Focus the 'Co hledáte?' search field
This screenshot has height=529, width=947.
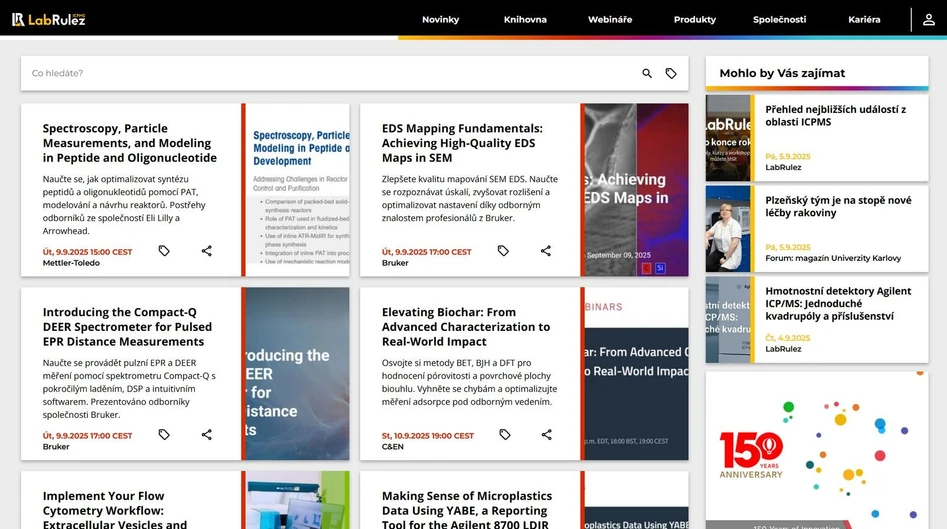(x=329, y=73)
